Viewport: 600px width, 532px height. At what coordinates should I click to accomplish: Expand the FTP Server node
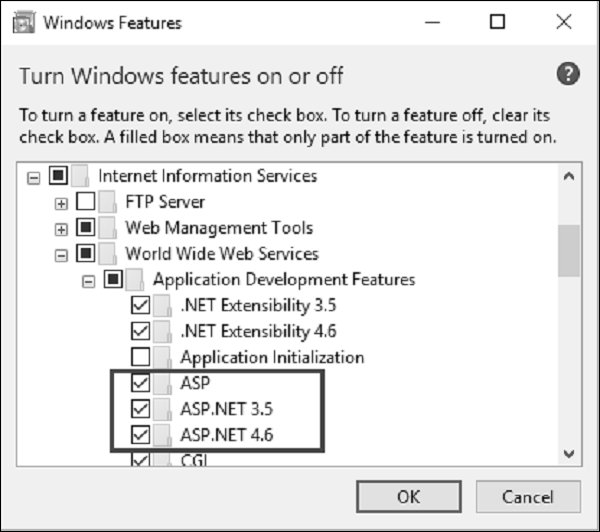pos(62,203)
